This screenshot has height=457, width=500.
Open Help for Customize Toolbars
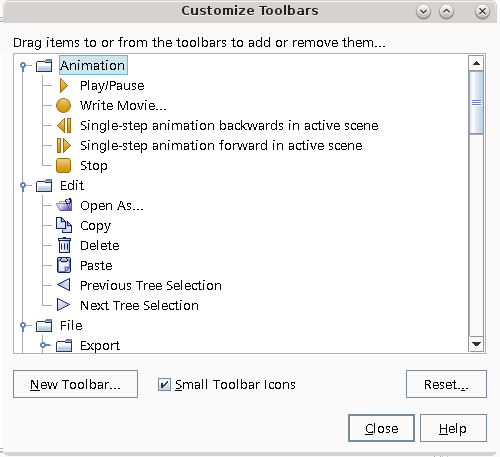(x=453, y=428)
